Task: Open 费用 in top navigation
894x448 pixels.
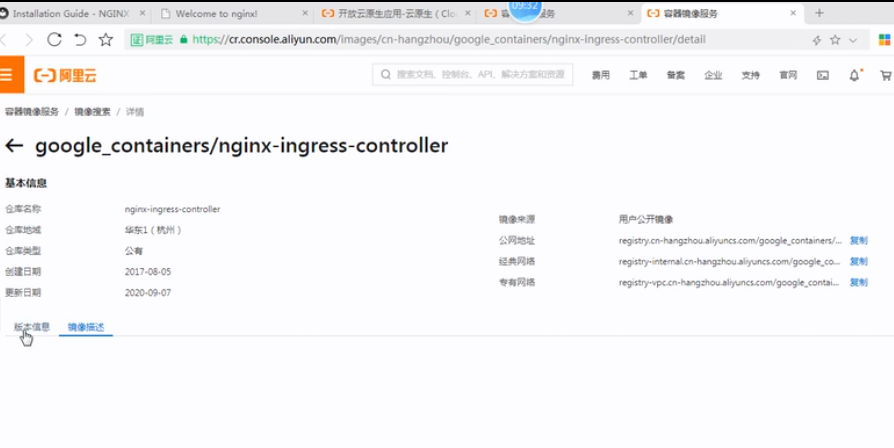Action: click(600, 75)
